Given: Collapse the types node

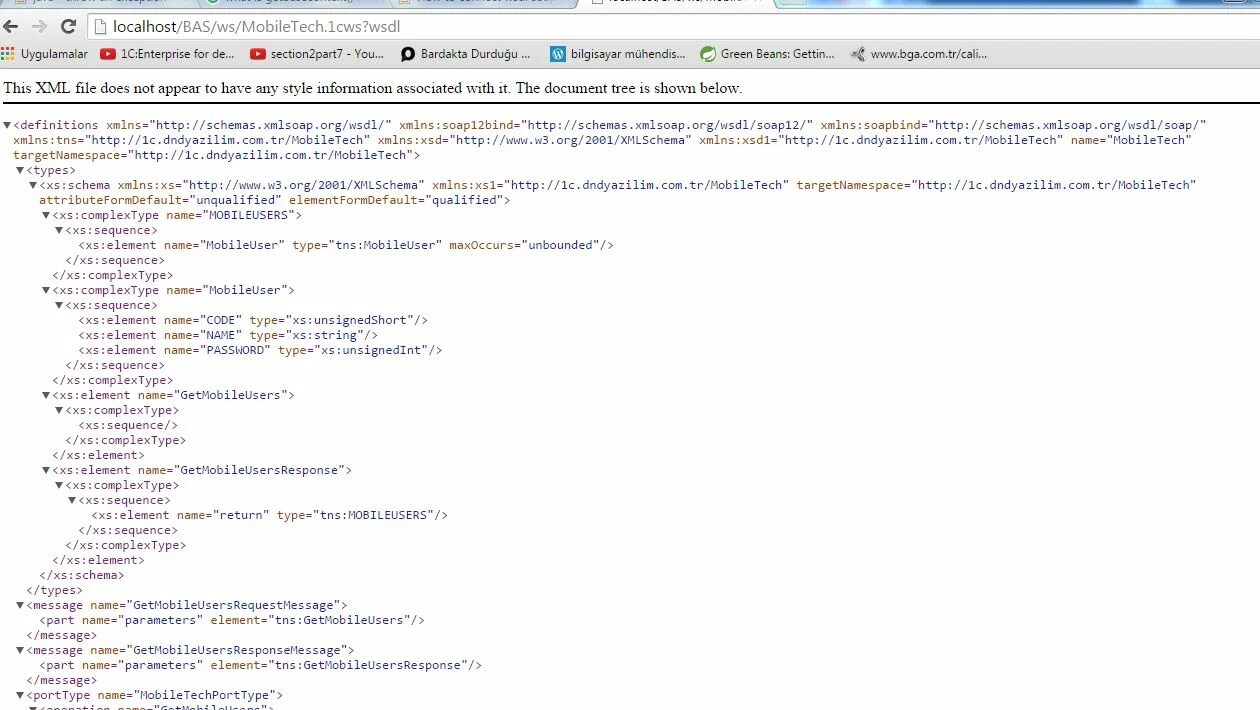Looking at the screenshot, I should tap(21, 170).
